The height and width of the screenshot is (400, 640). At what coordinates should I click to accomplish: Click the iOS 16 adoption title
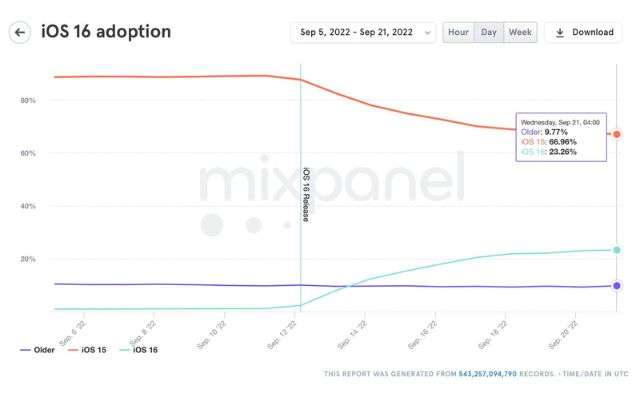pyautogui.click(x=105, y=32)
